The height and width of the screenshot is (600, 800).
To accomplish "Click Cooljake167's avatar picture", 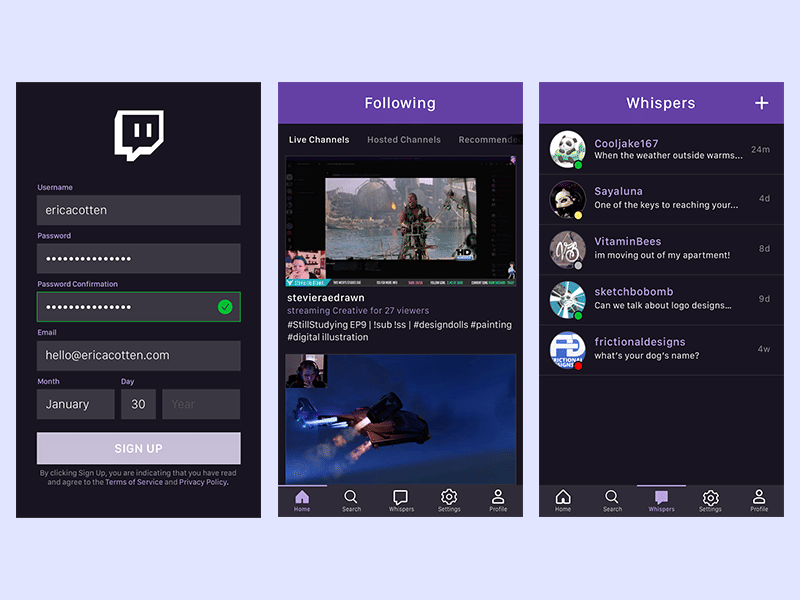I will point(567,149).
